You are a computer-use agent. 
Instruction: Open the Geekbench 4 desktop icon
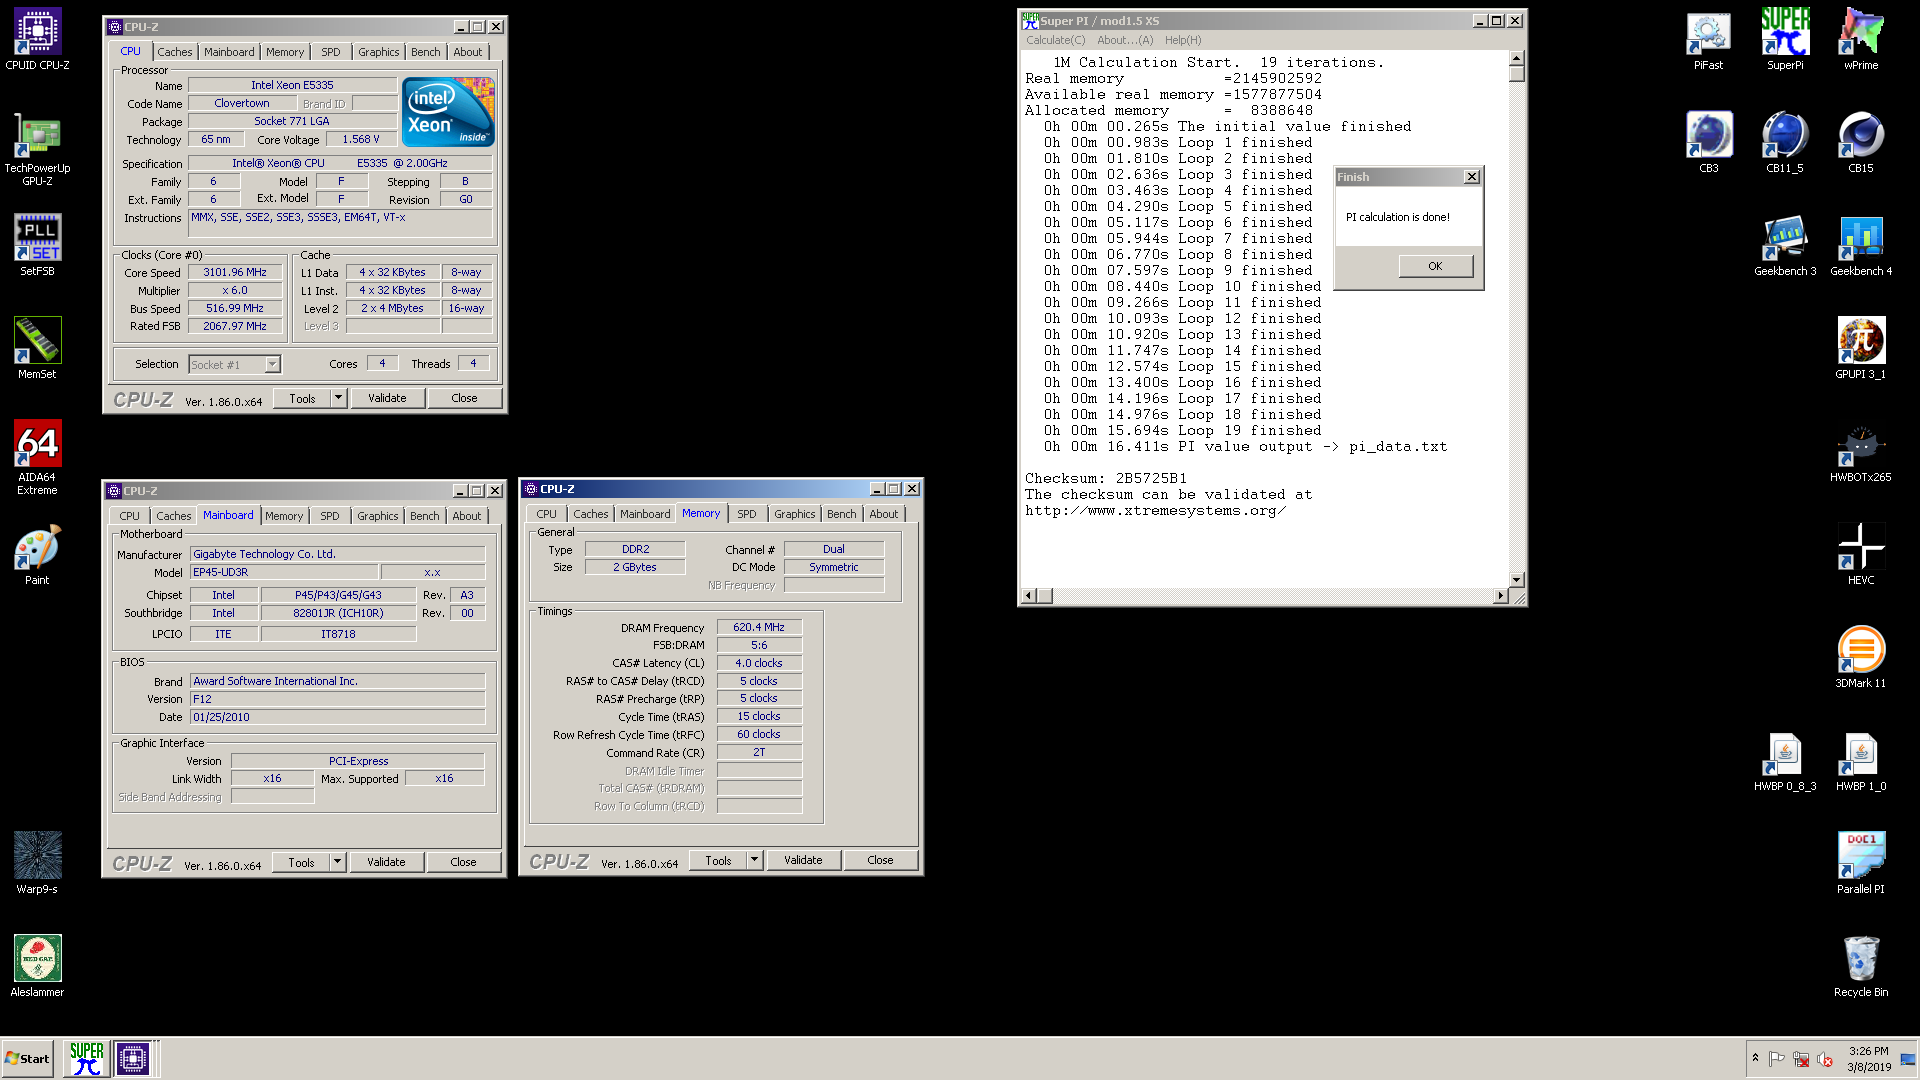(x=1861, y=245)
